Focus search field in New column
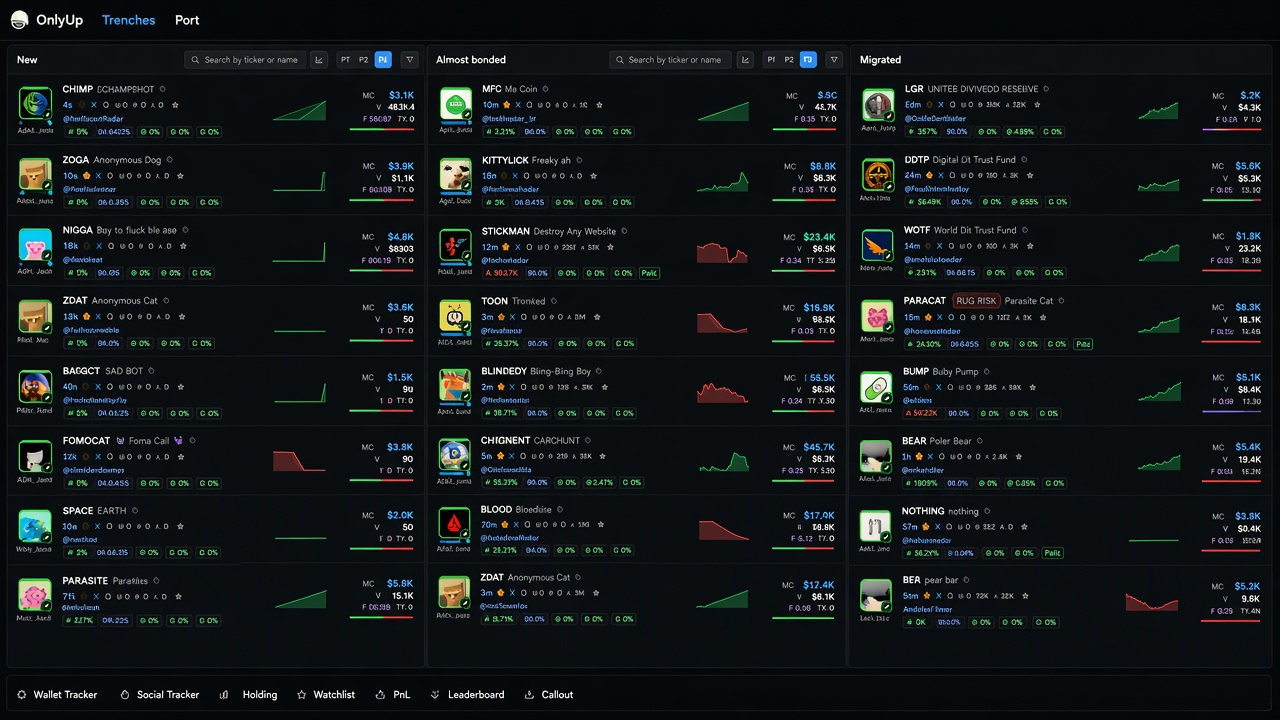 tap(245, 60)
